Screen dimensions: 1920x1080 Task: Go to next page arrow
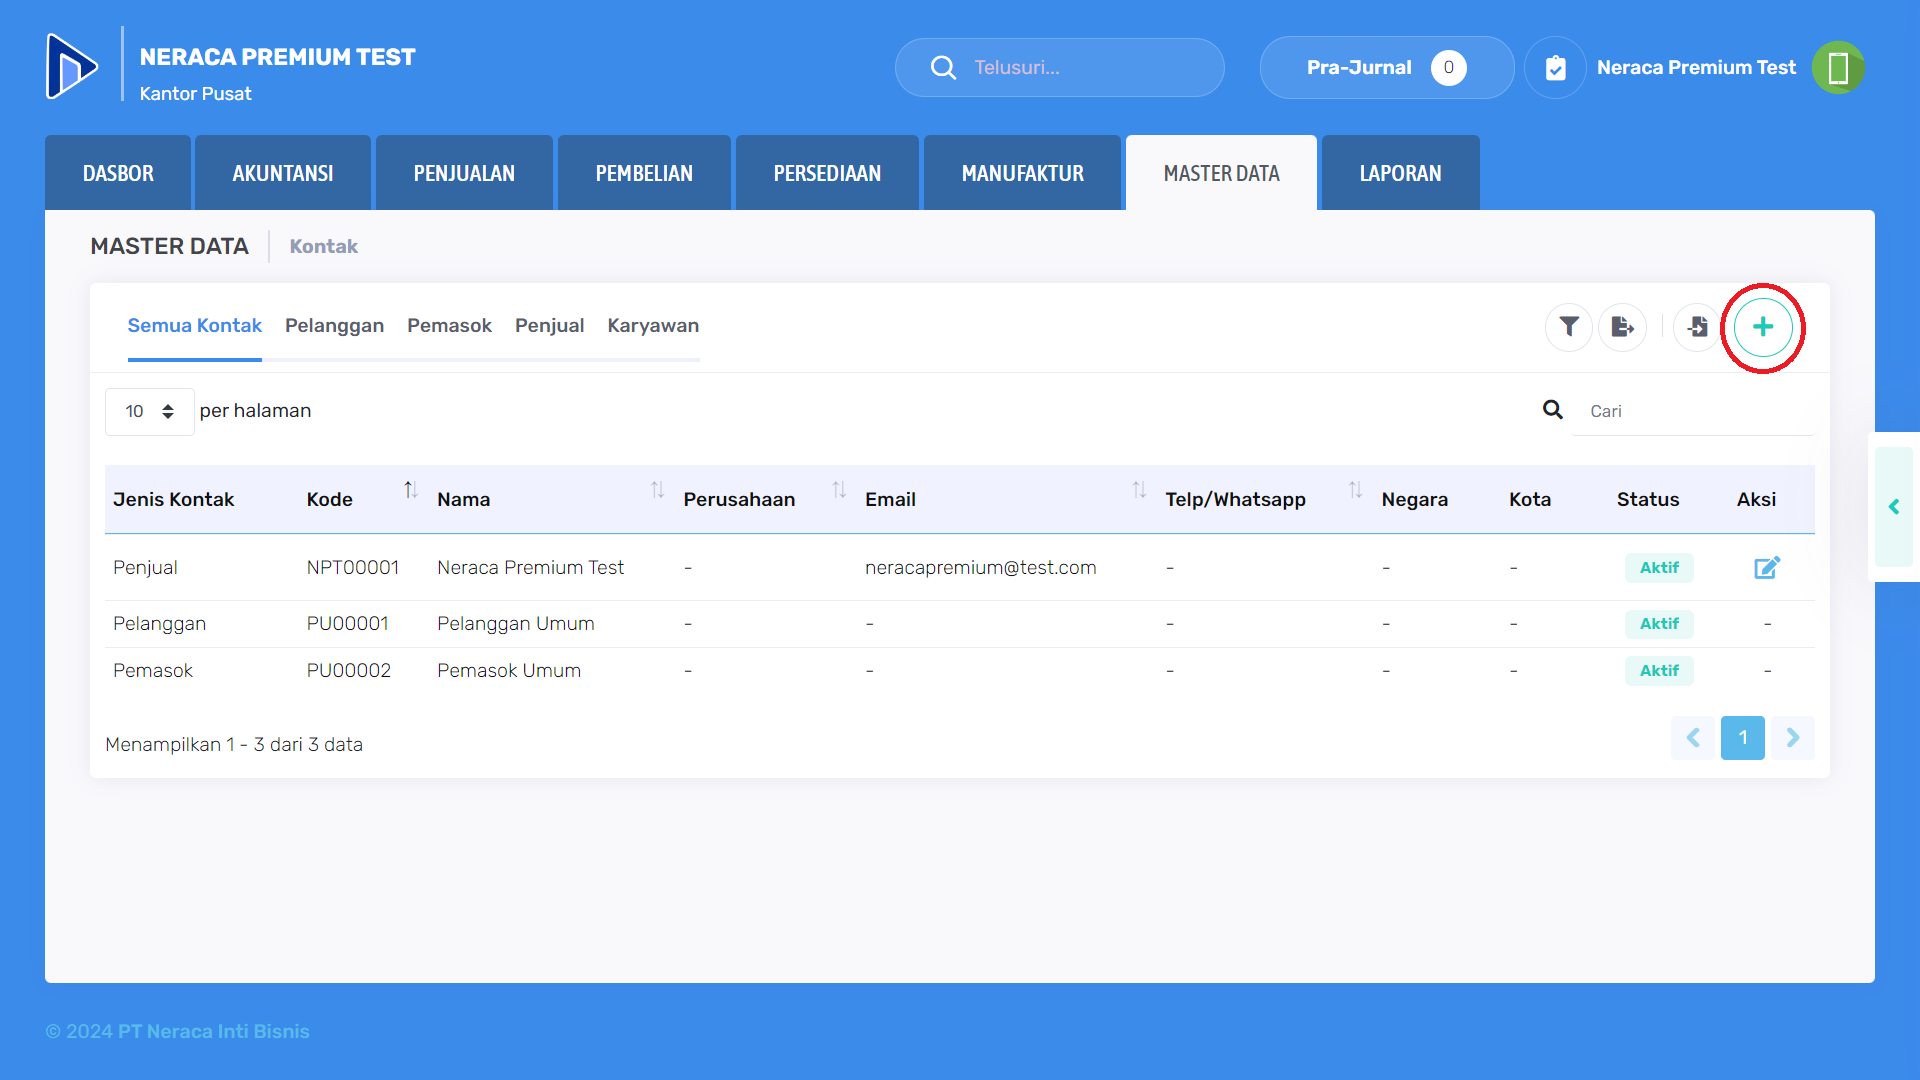click(x=1793, y=738)
